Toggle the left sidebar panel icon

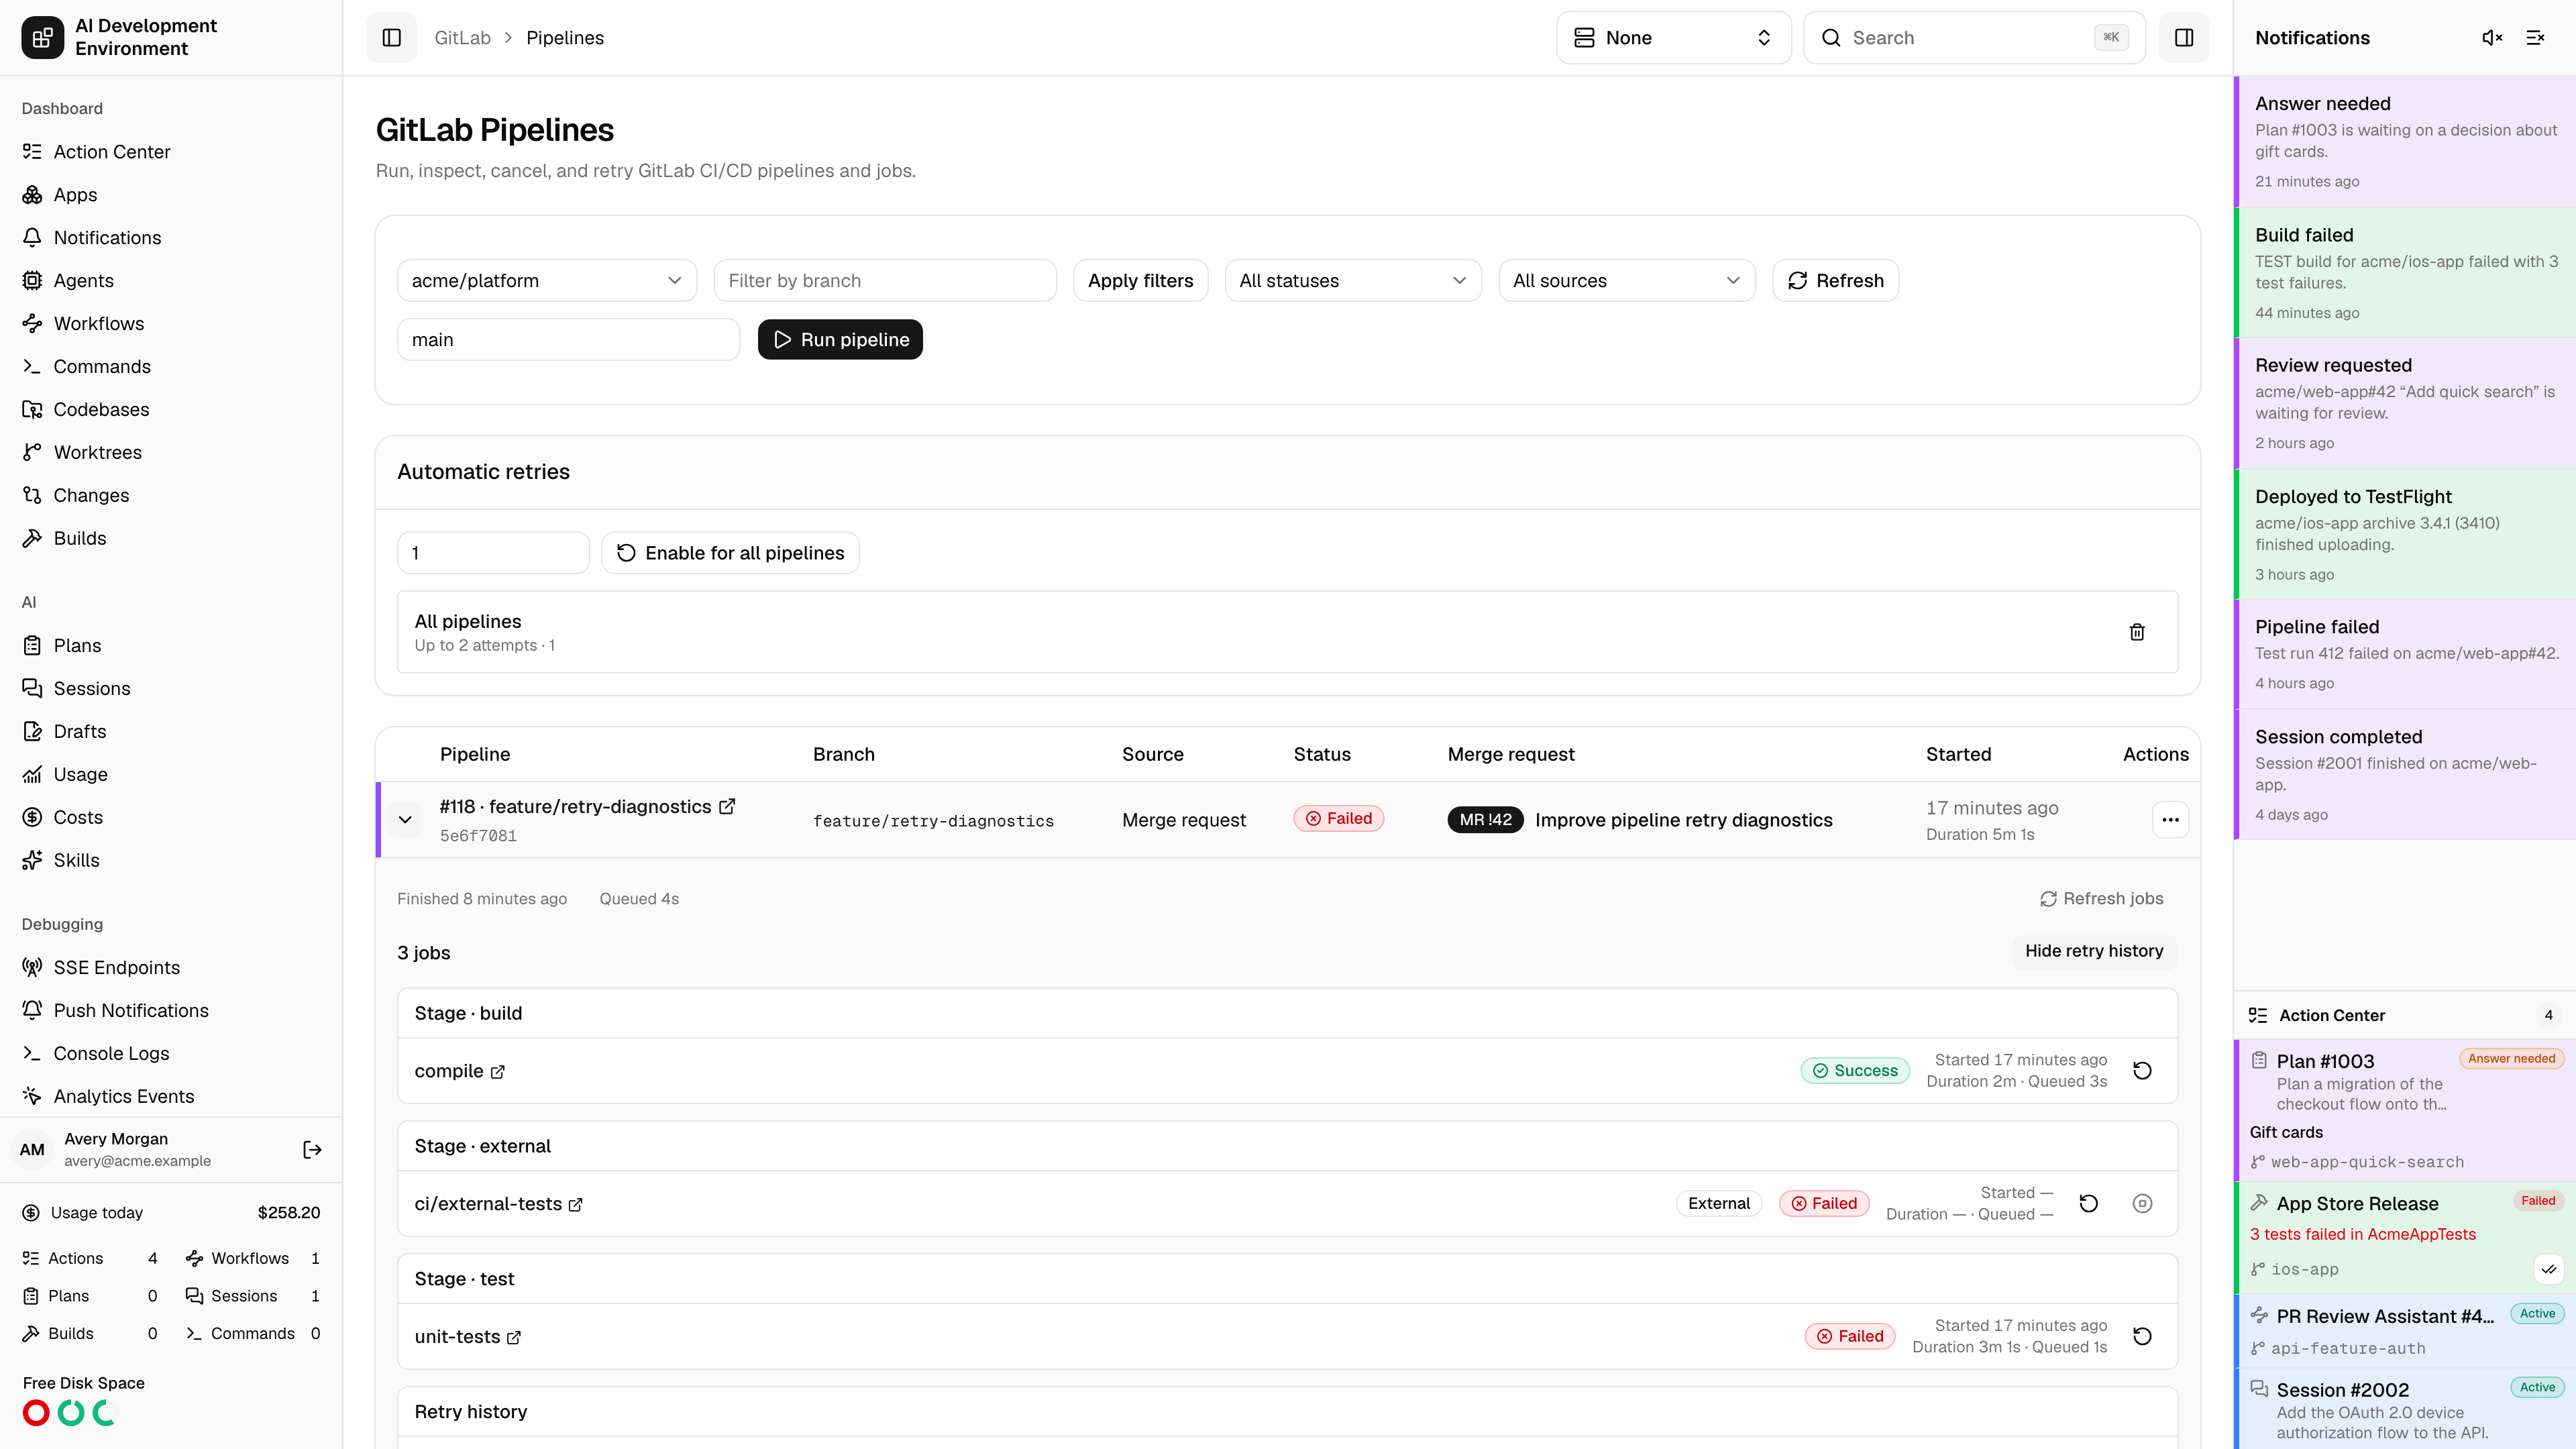[391, 38]
